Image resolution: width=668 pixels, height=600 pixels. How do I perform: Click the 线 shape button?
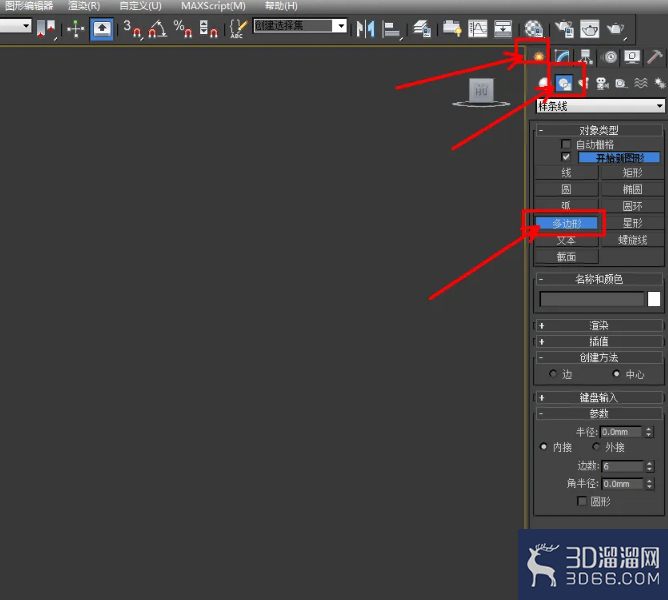[567, 173]
